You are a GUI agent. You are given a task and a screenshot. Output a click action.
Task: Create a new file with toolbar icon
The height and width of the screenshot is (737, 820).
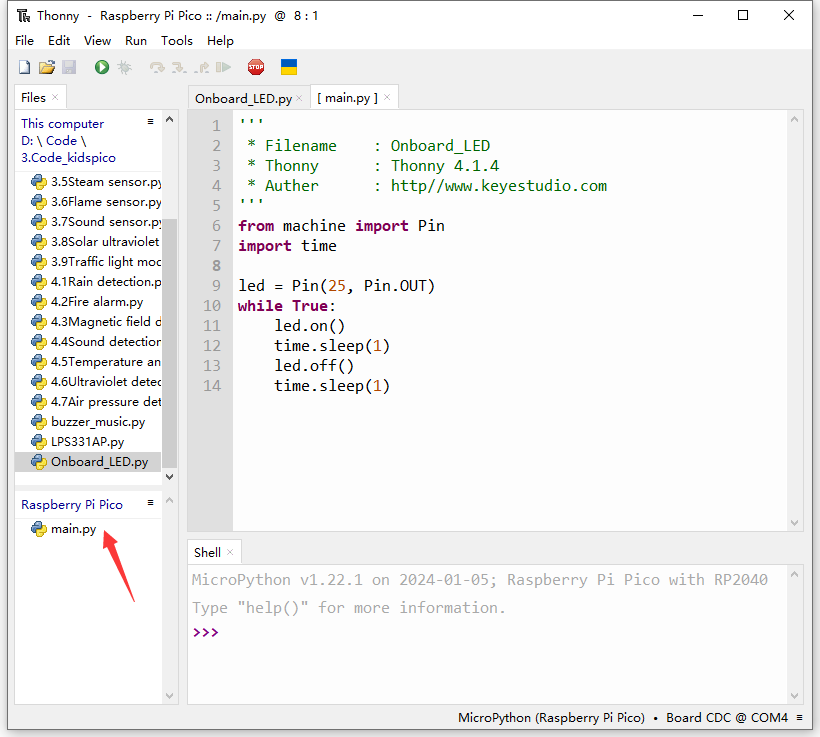click(x=24, y=67)
